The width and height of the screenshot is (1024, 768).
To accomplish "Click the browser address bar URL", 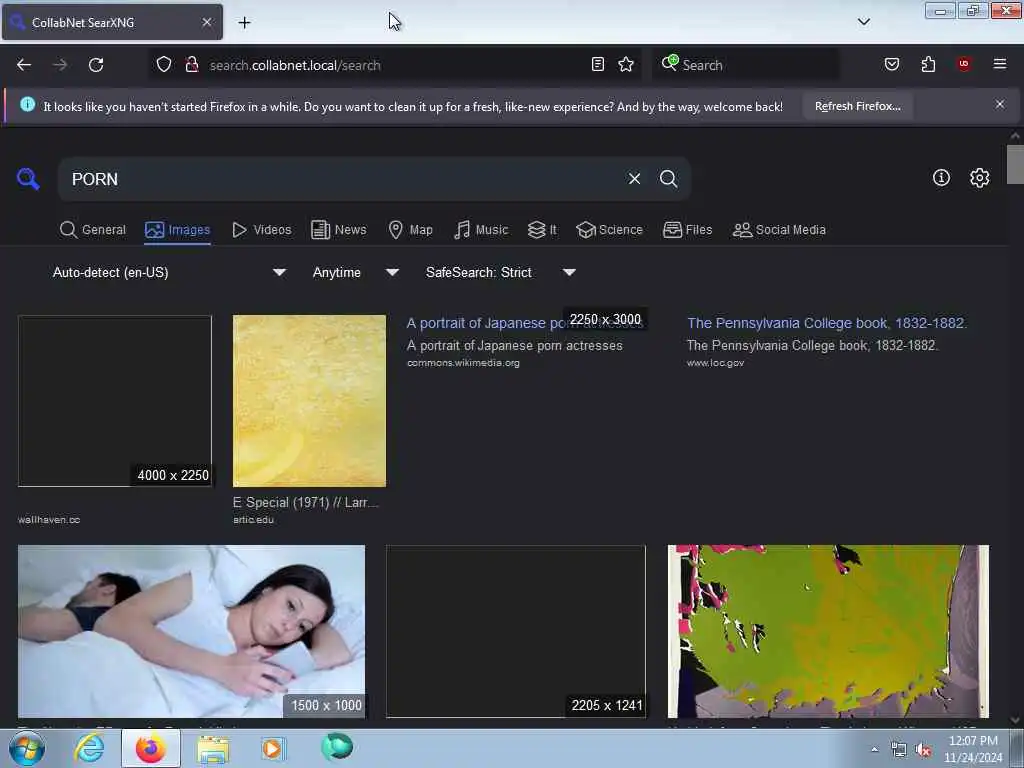I will click(295, 65).
